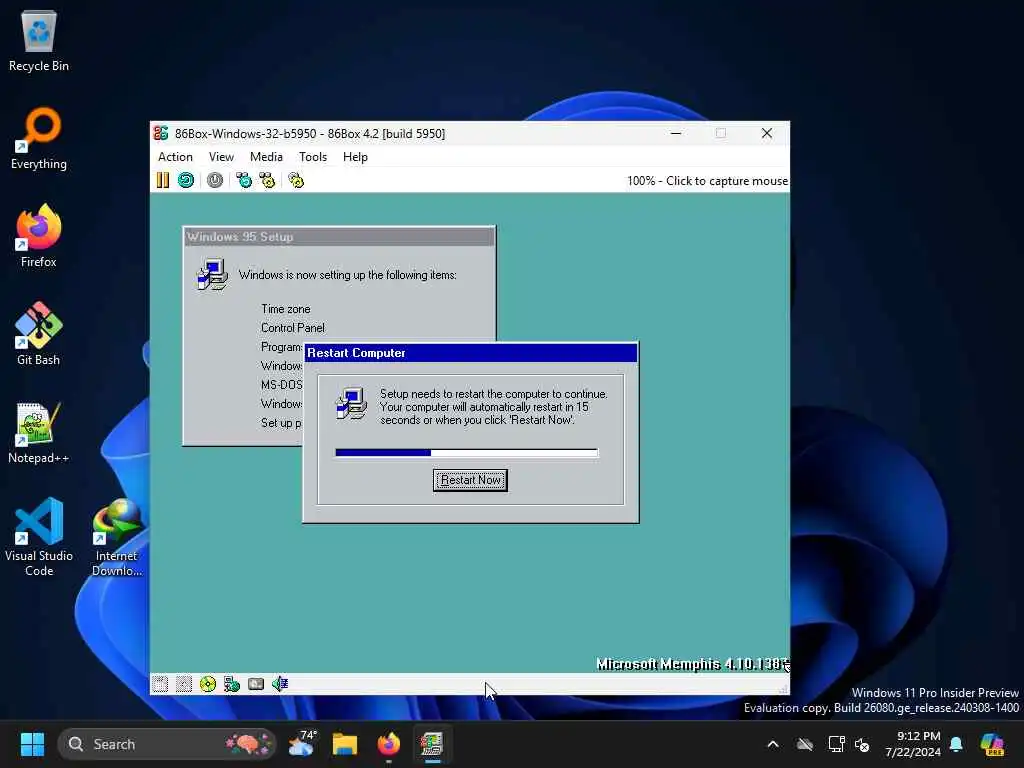Click the Restart Now button
The height and width of the screenshot is (768, 1024).
pos(470,480)
